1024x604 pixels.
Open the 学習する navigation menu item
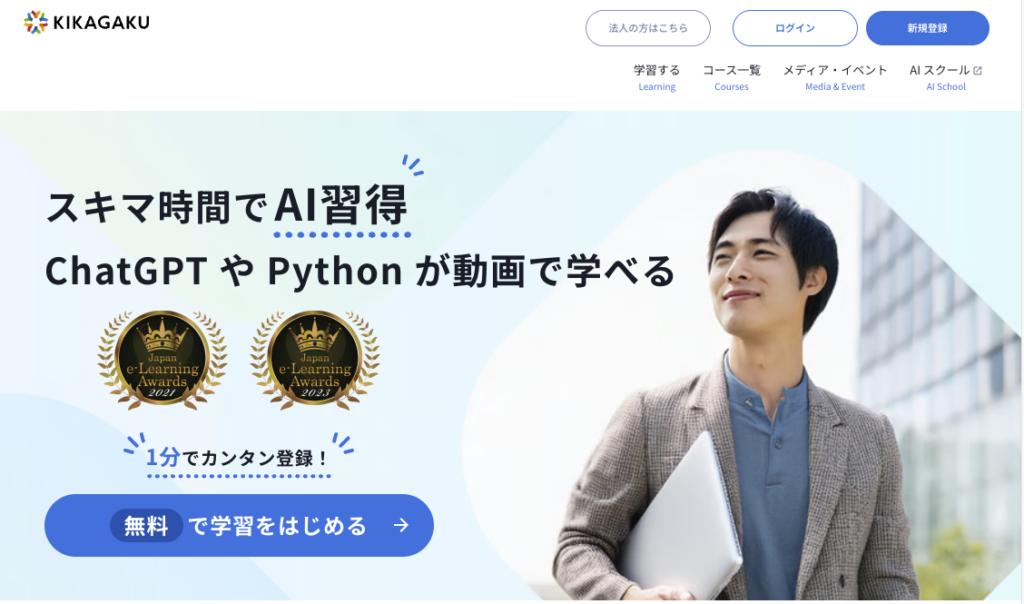click(x=656, y=71)
